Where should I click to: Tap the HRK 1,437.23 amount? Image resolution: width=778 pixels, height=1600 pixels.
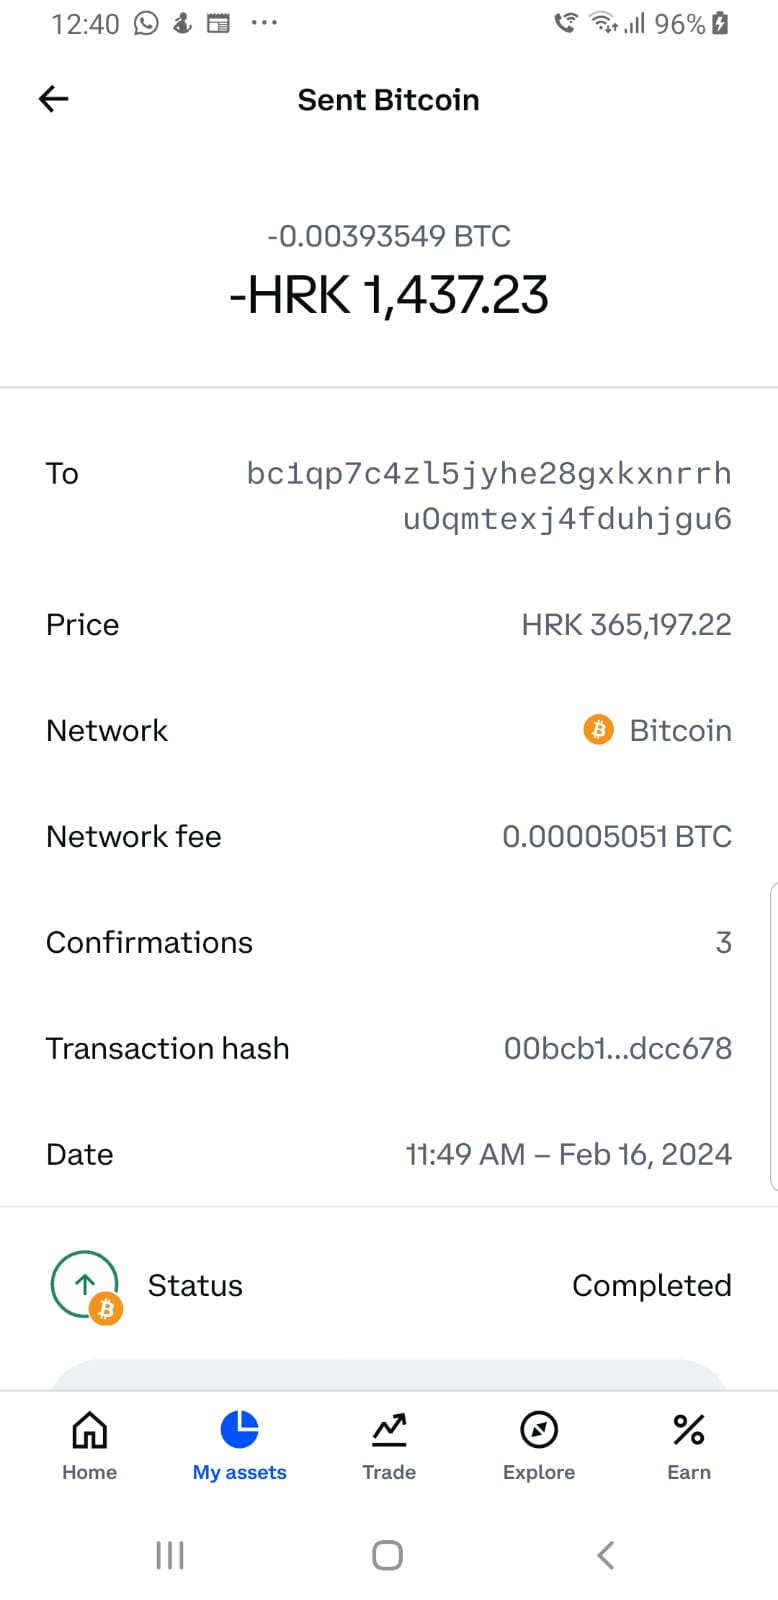pyautogui.click(x=389, y=296)
